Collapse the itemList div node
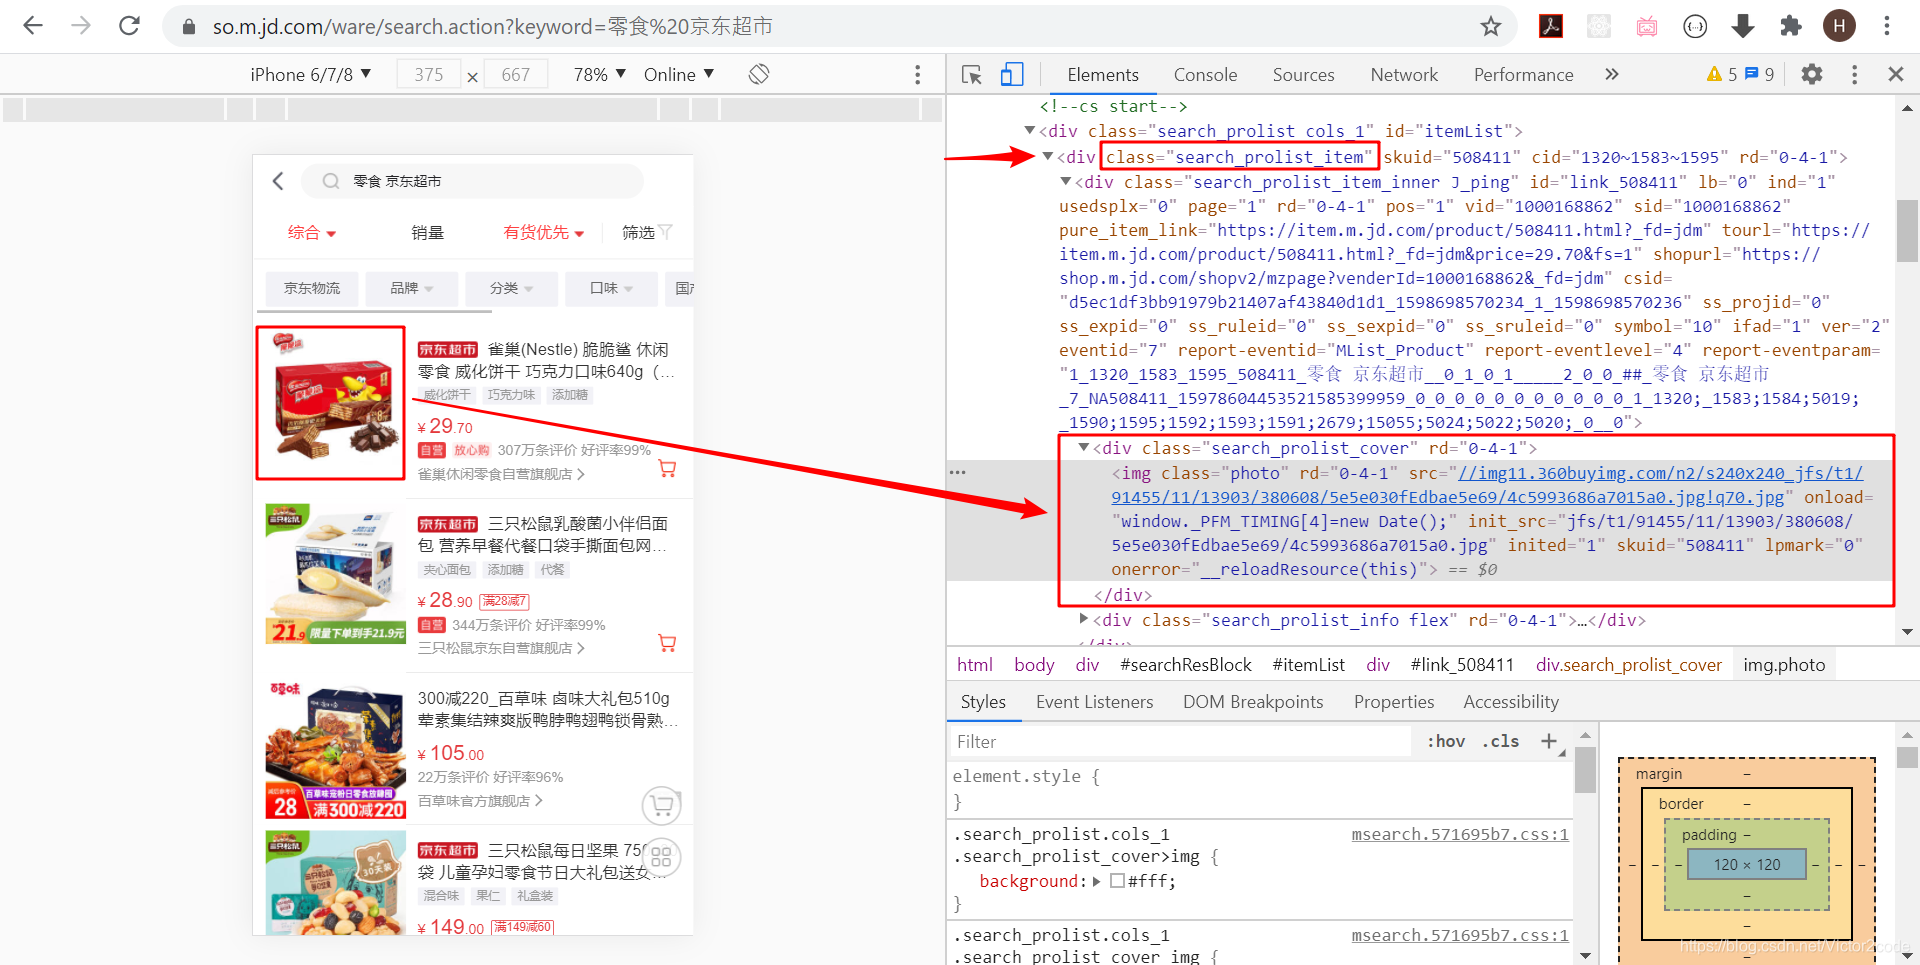 [x=1030, y=131]
